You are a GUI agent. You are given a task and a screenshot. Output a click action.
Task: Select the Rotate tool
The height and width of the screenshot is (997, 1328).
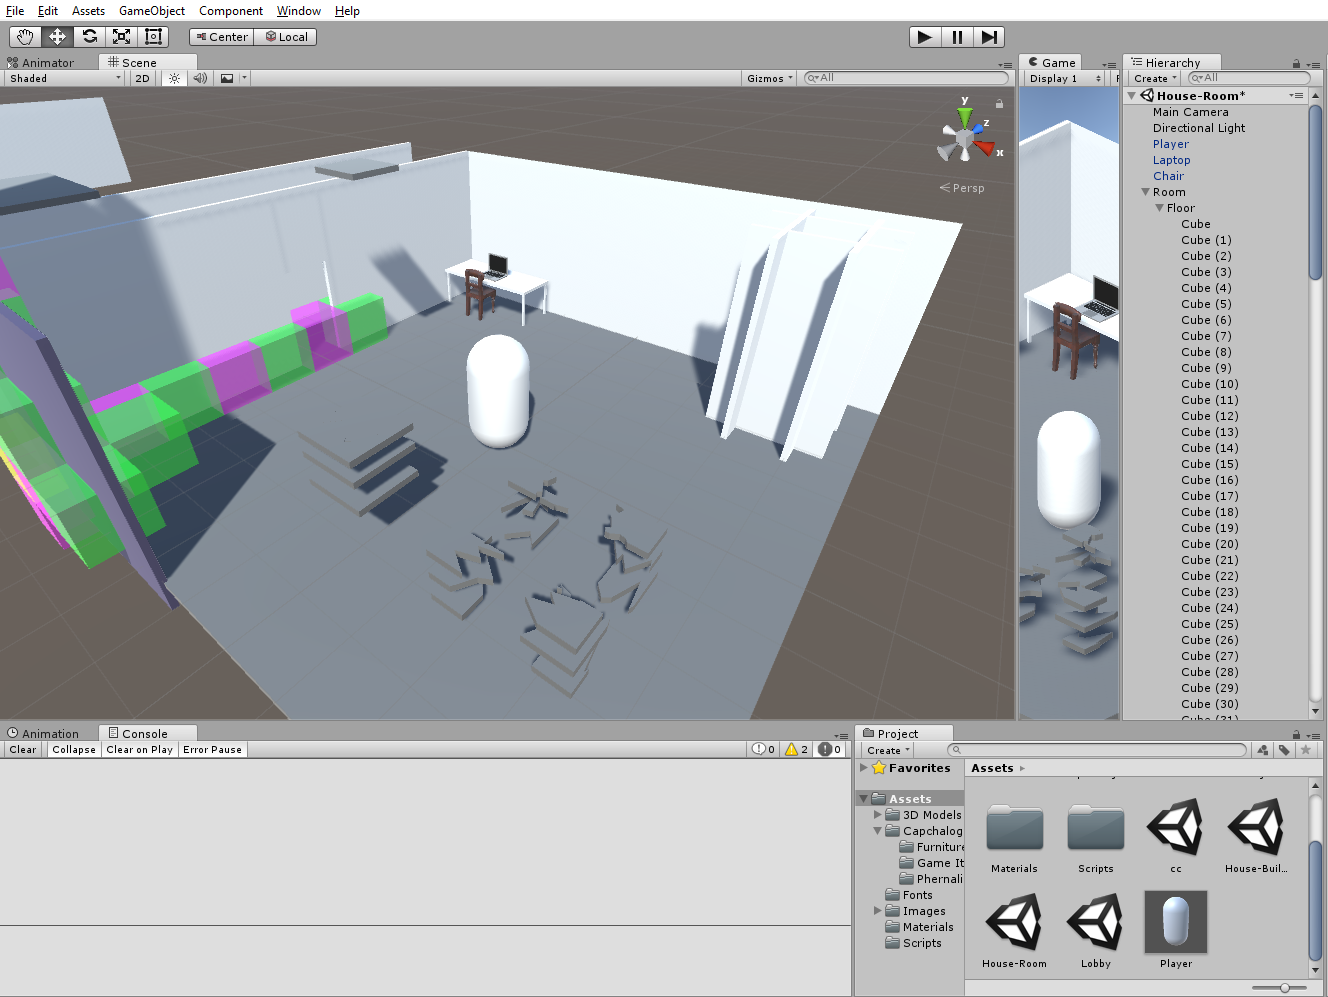[89, 37]
